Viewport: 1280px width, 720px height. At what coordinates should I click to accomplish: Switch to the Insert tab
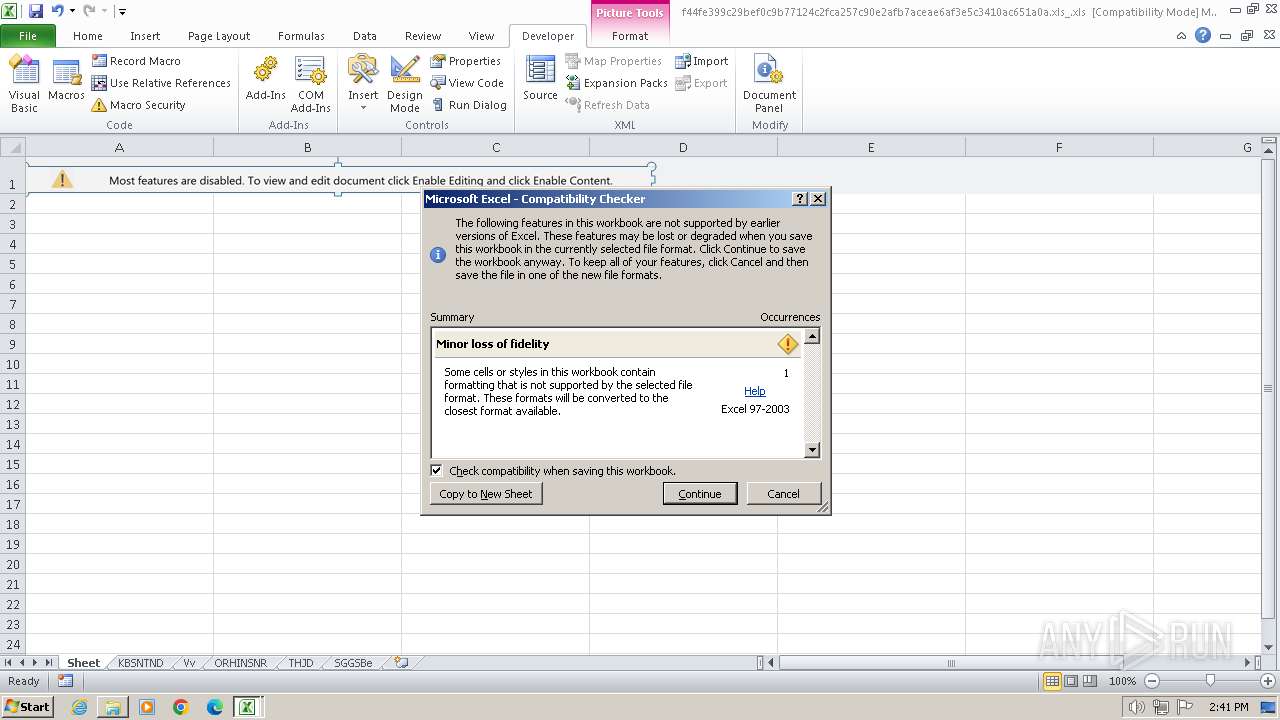click(145, 36)
